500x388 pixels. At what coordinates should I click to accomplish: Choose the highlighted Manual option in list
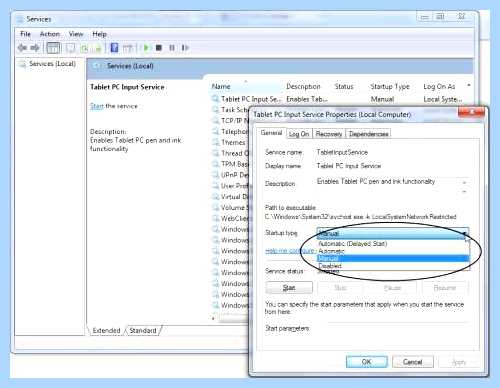[393, 258]
